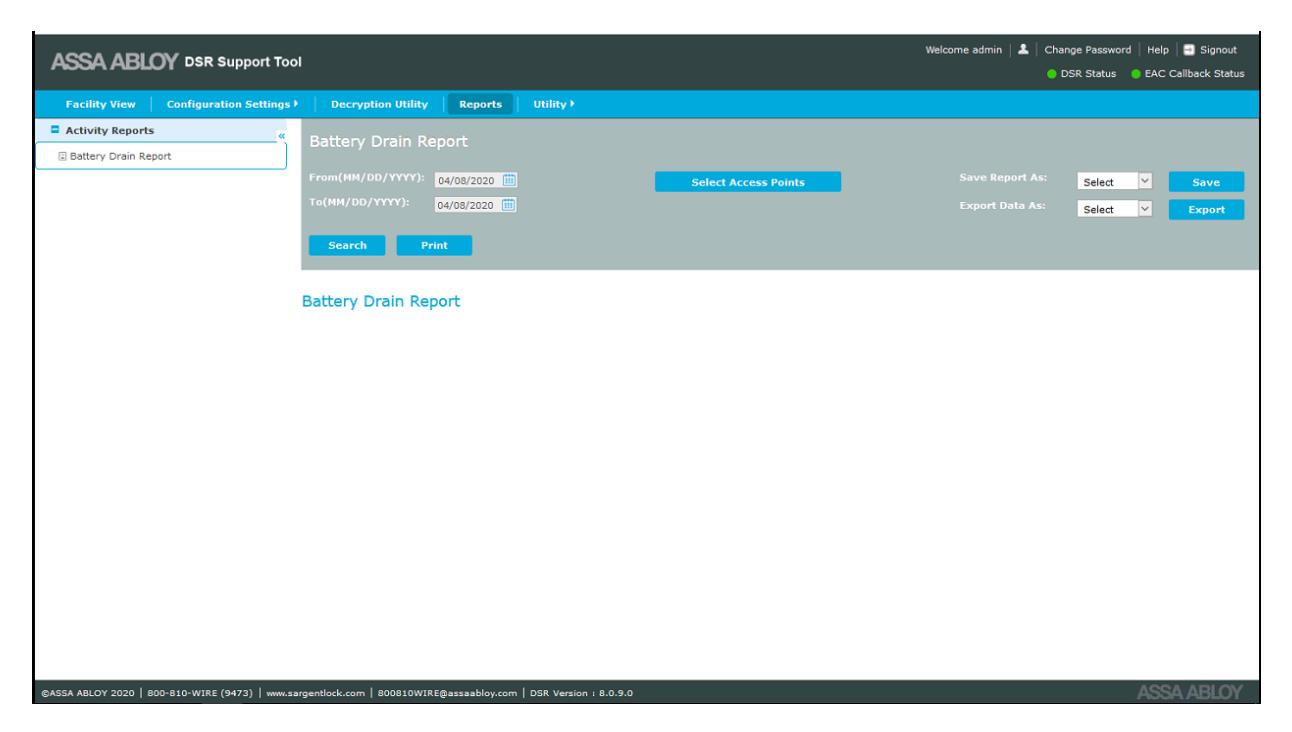
Task: Click the Select Access Points button
Action: 748,182
